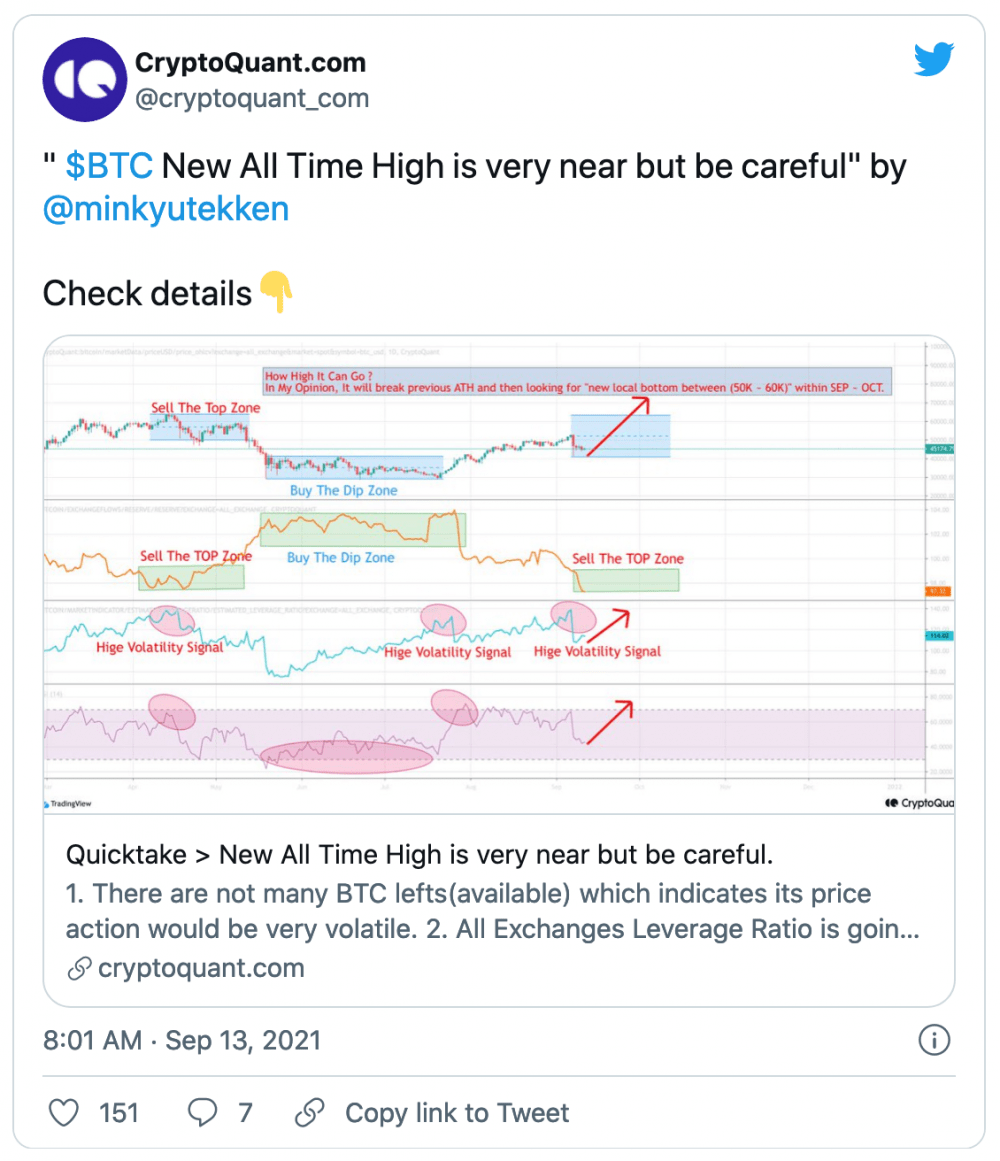Click the pointing-down hand emoji
This screenshot has width=1000, height=1161.
pyautogui.click(x=277, y=292)
